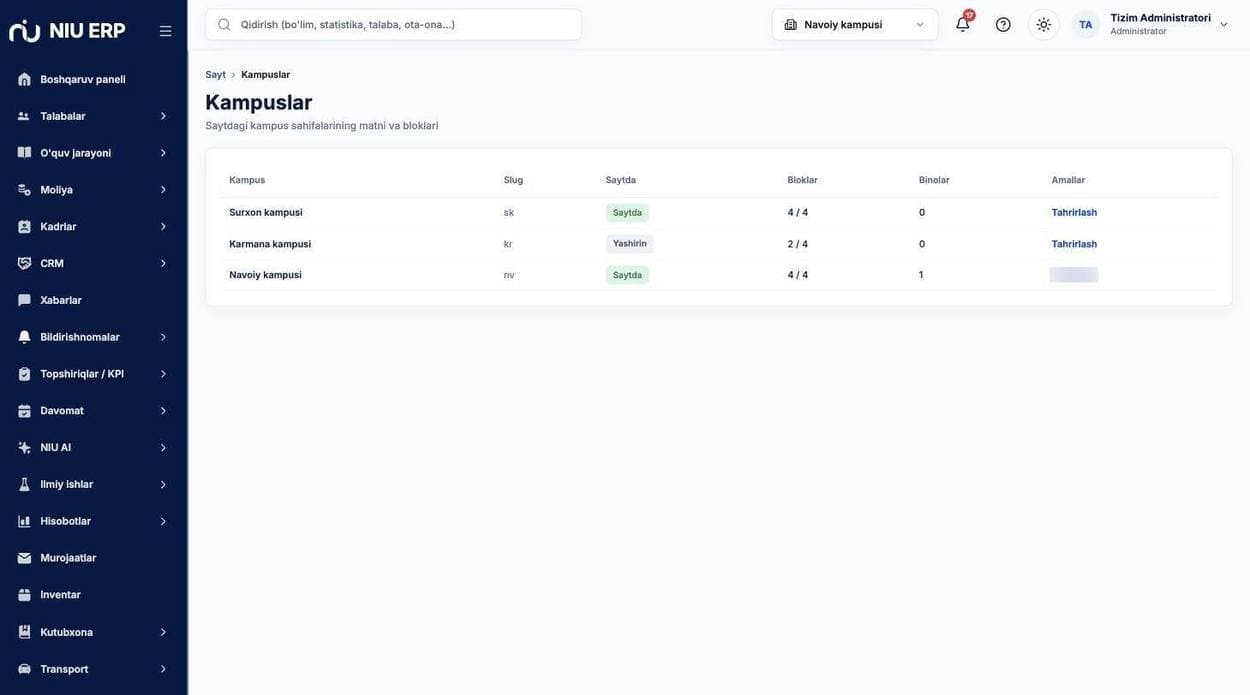Viewport: 1250px width, 695px height.
Task: Click Tahrirlash for Karmana kampusi
Action: pos(1074,244)
